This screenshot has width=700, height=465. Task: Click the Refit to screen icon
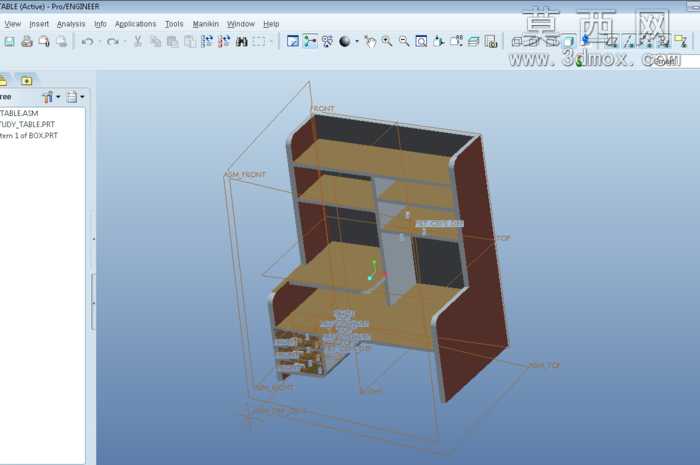coord(421,42)
